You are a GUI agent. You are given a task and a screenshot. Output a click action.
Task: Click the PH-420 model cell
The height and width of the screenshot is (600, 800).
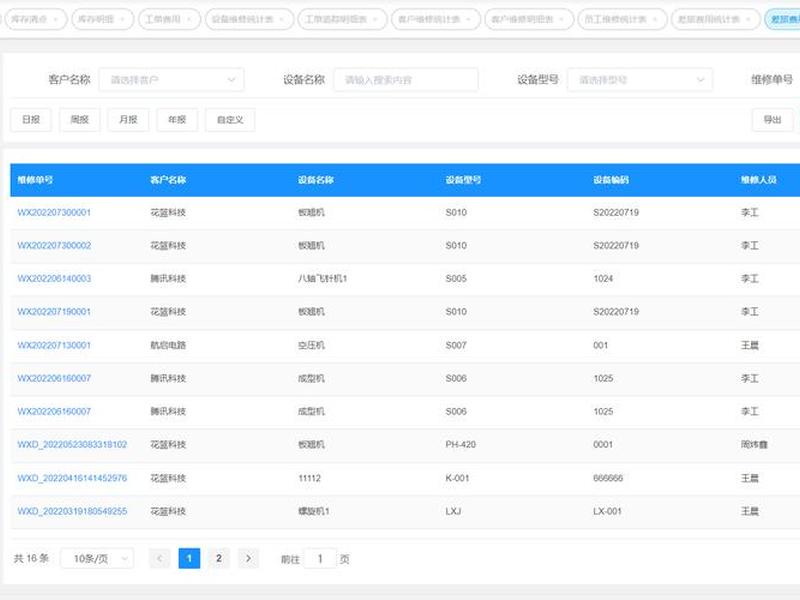pos(461,444)
